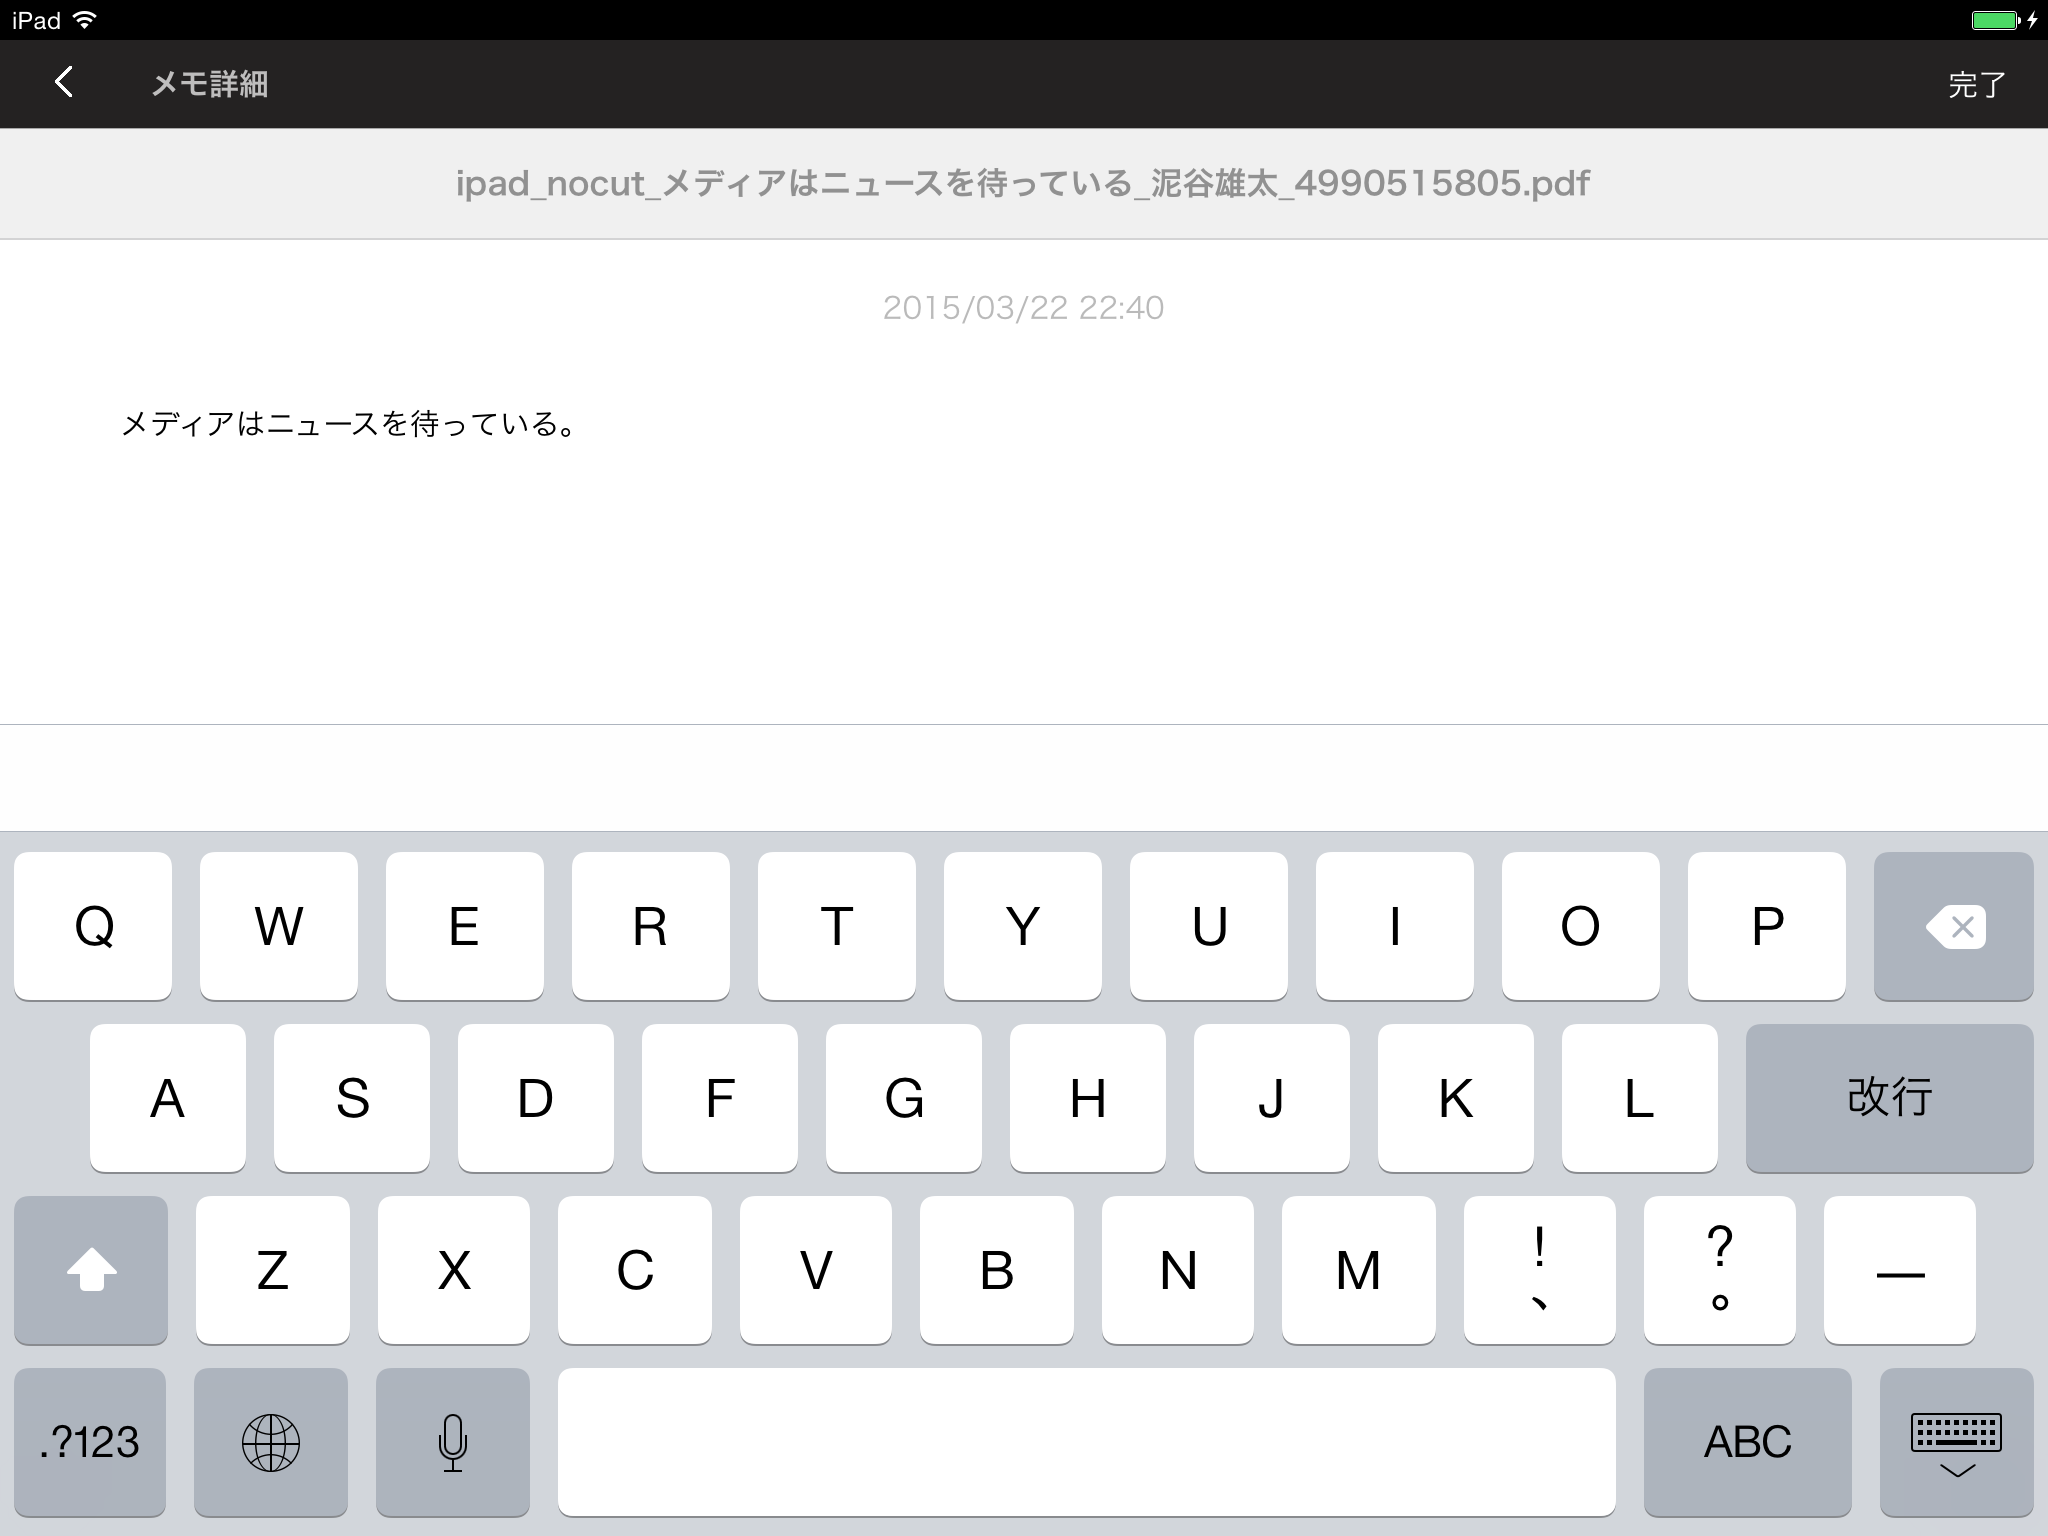The height and width of the screenshot is (1536, 2048).
Task: Tap the D key
Action: pos(536,1098)
